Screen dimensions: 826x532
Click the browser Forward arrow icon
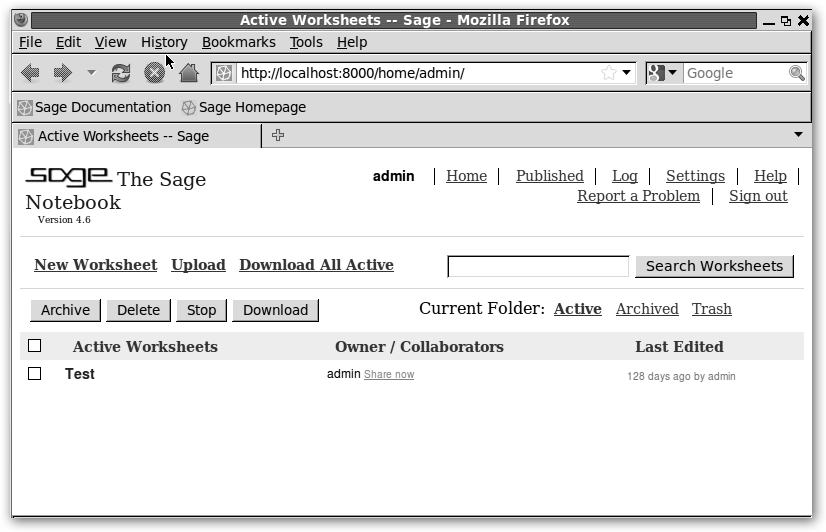point(62,73)
